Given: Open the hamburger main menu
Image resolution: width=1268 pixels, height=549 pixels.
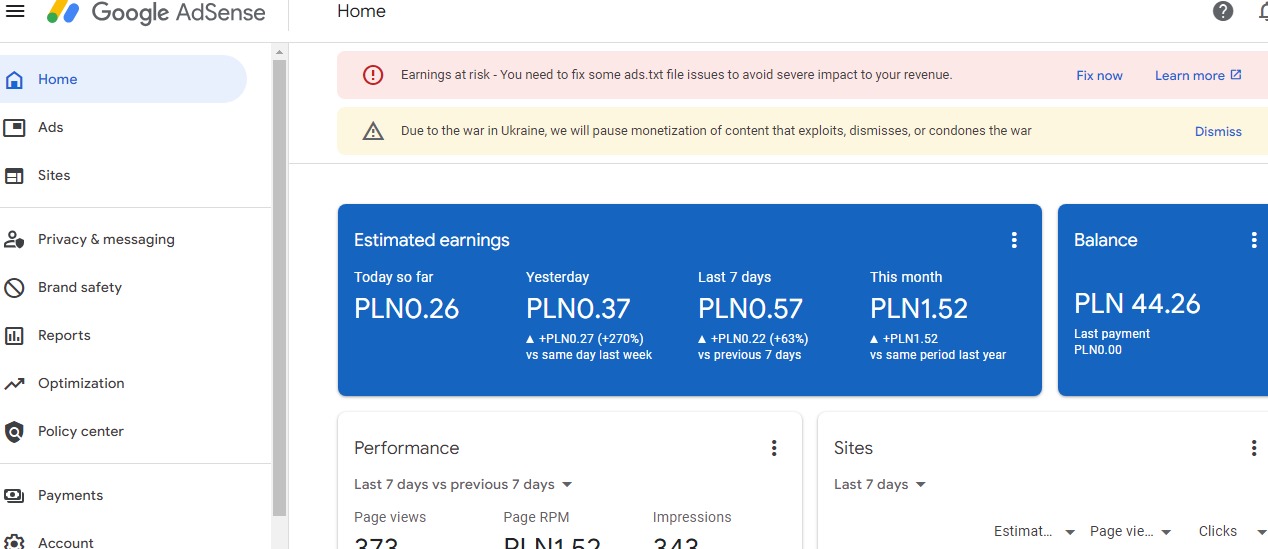Looking at the screenshot, I should pyautogui.click(x=15, y=11).
